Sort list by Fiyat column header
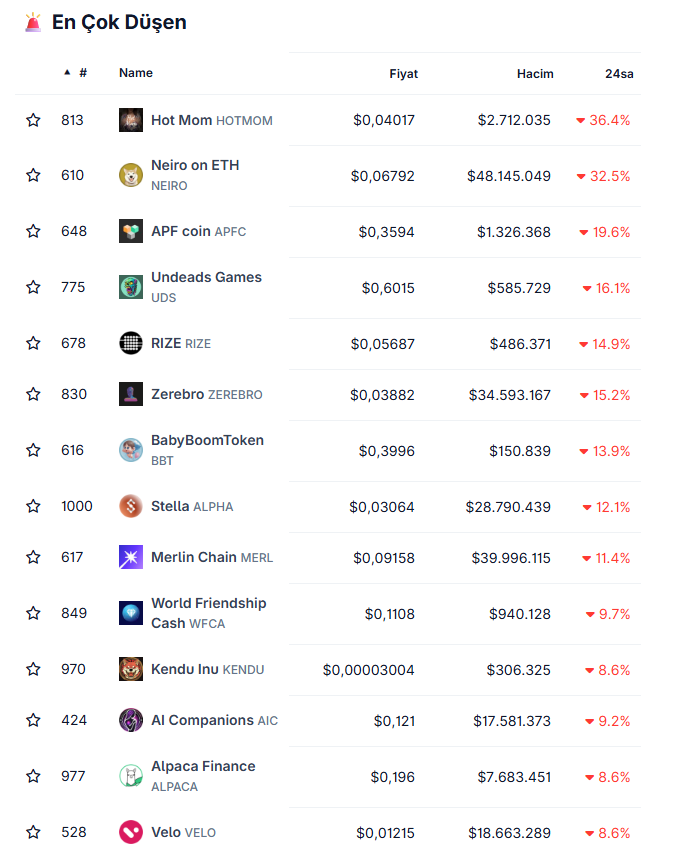This screenshot has height=852, width=676. pos(403,74)
